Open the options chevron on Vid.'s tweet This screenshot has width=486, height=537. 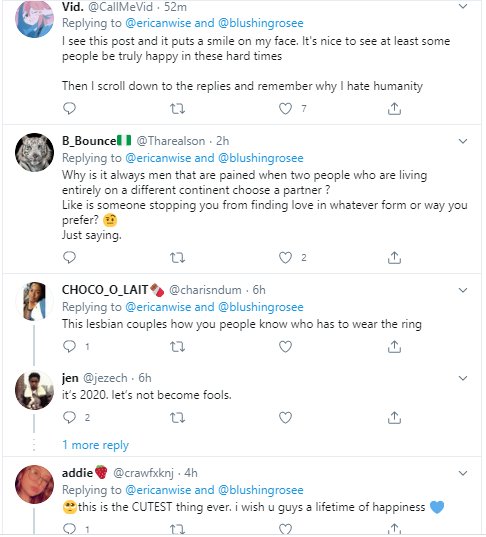click(x=463, y=6)
